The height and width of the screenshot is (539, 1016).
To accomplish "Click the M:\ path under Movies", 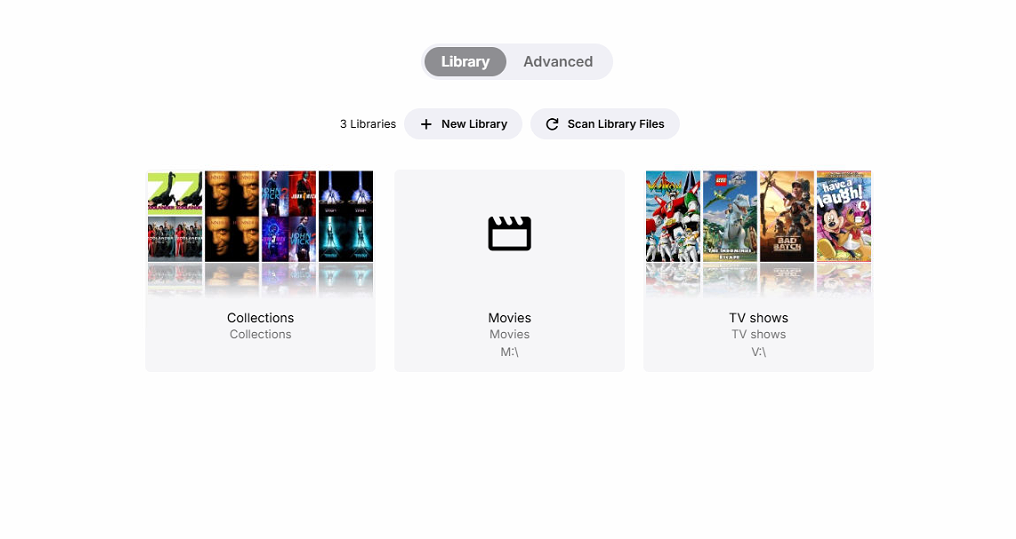I will coord(509,352).
